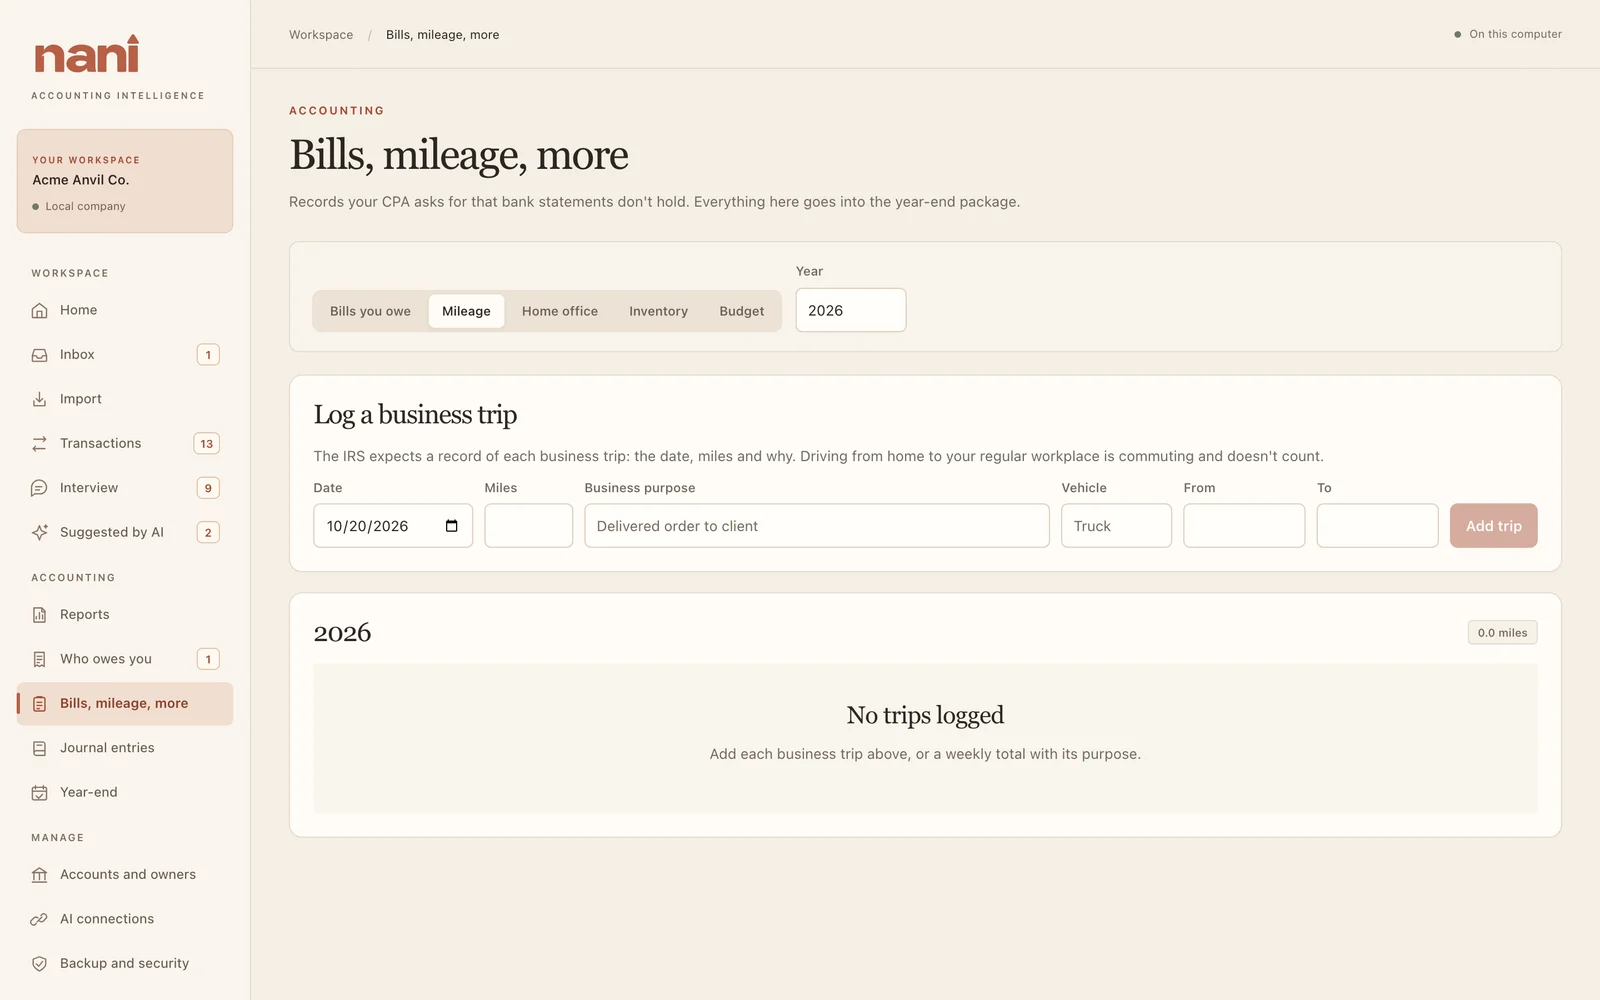This screenshot has height=1000, width=1600.
Task: Click the Suggested by AI badge showing 2
Action: [x=208, y=532]
